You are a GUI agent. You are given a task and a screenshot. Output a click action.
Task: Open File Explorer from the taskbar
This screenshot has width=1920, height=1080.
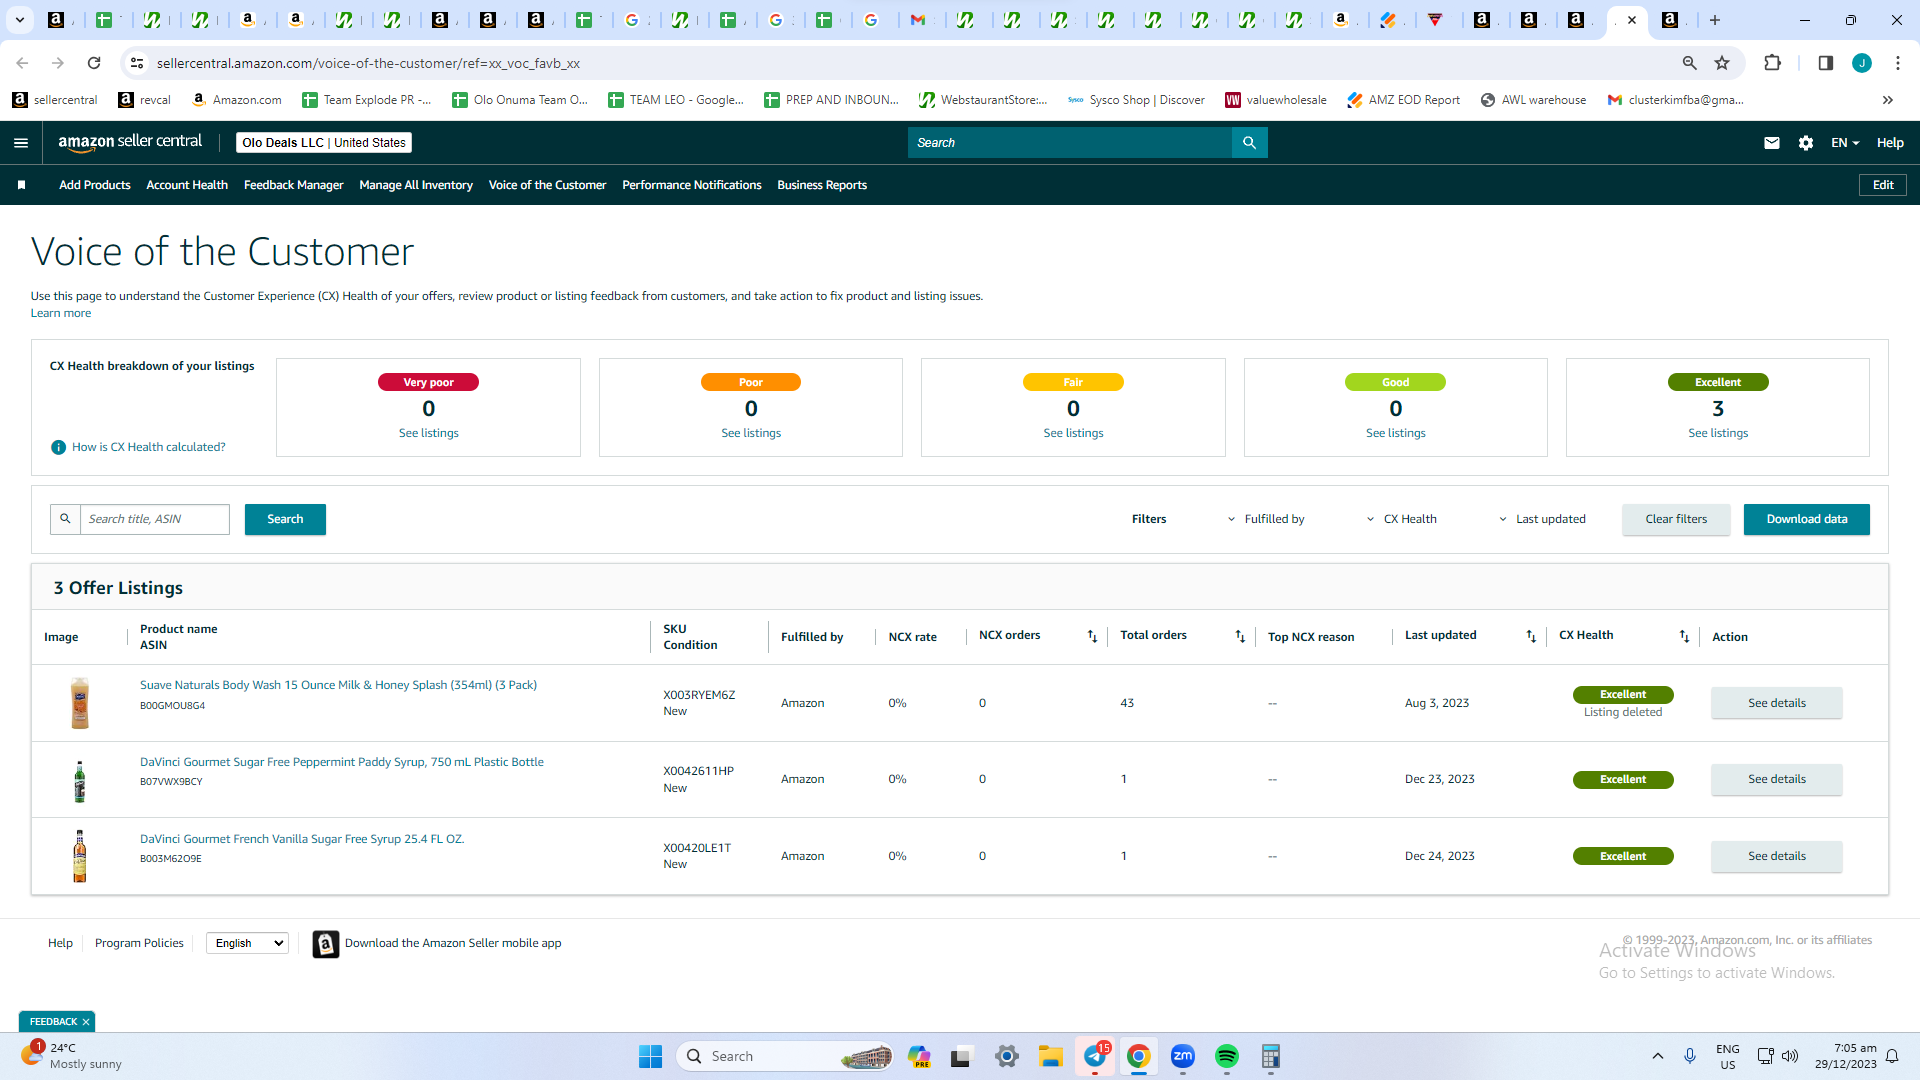tap(1050, 1056)
